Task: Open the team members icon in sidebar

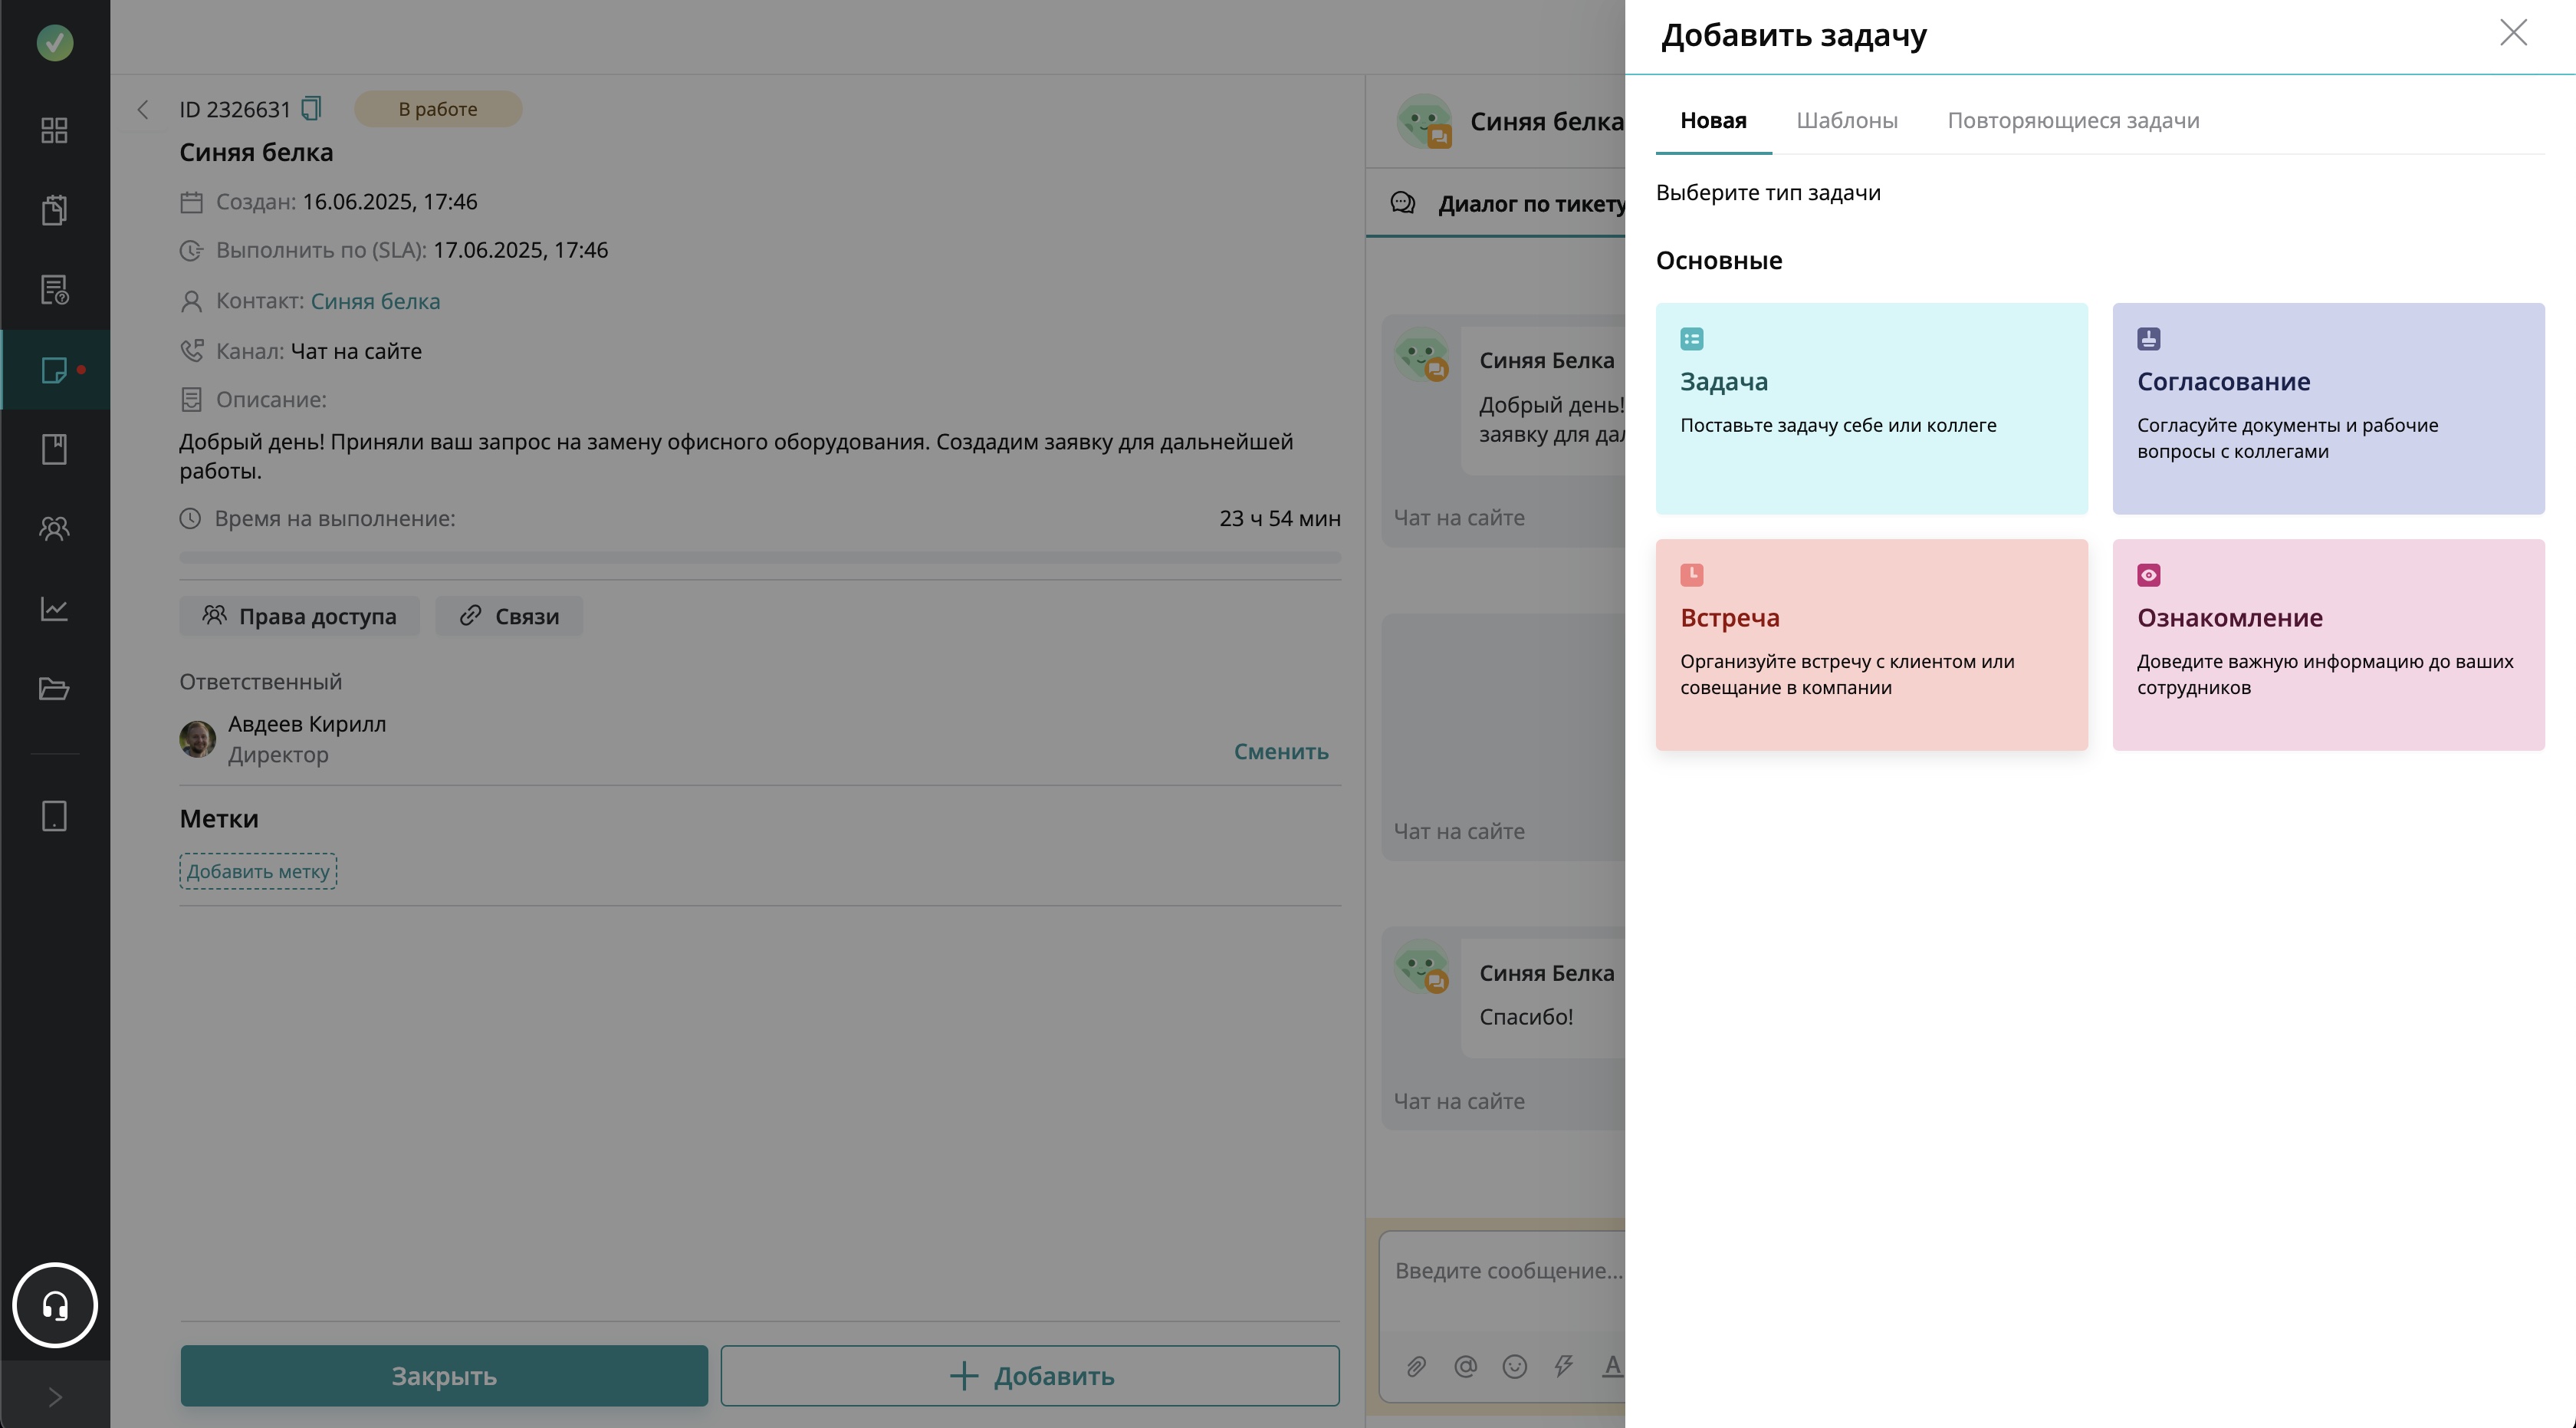Action: pyautogui.click(x=54, y=528)
